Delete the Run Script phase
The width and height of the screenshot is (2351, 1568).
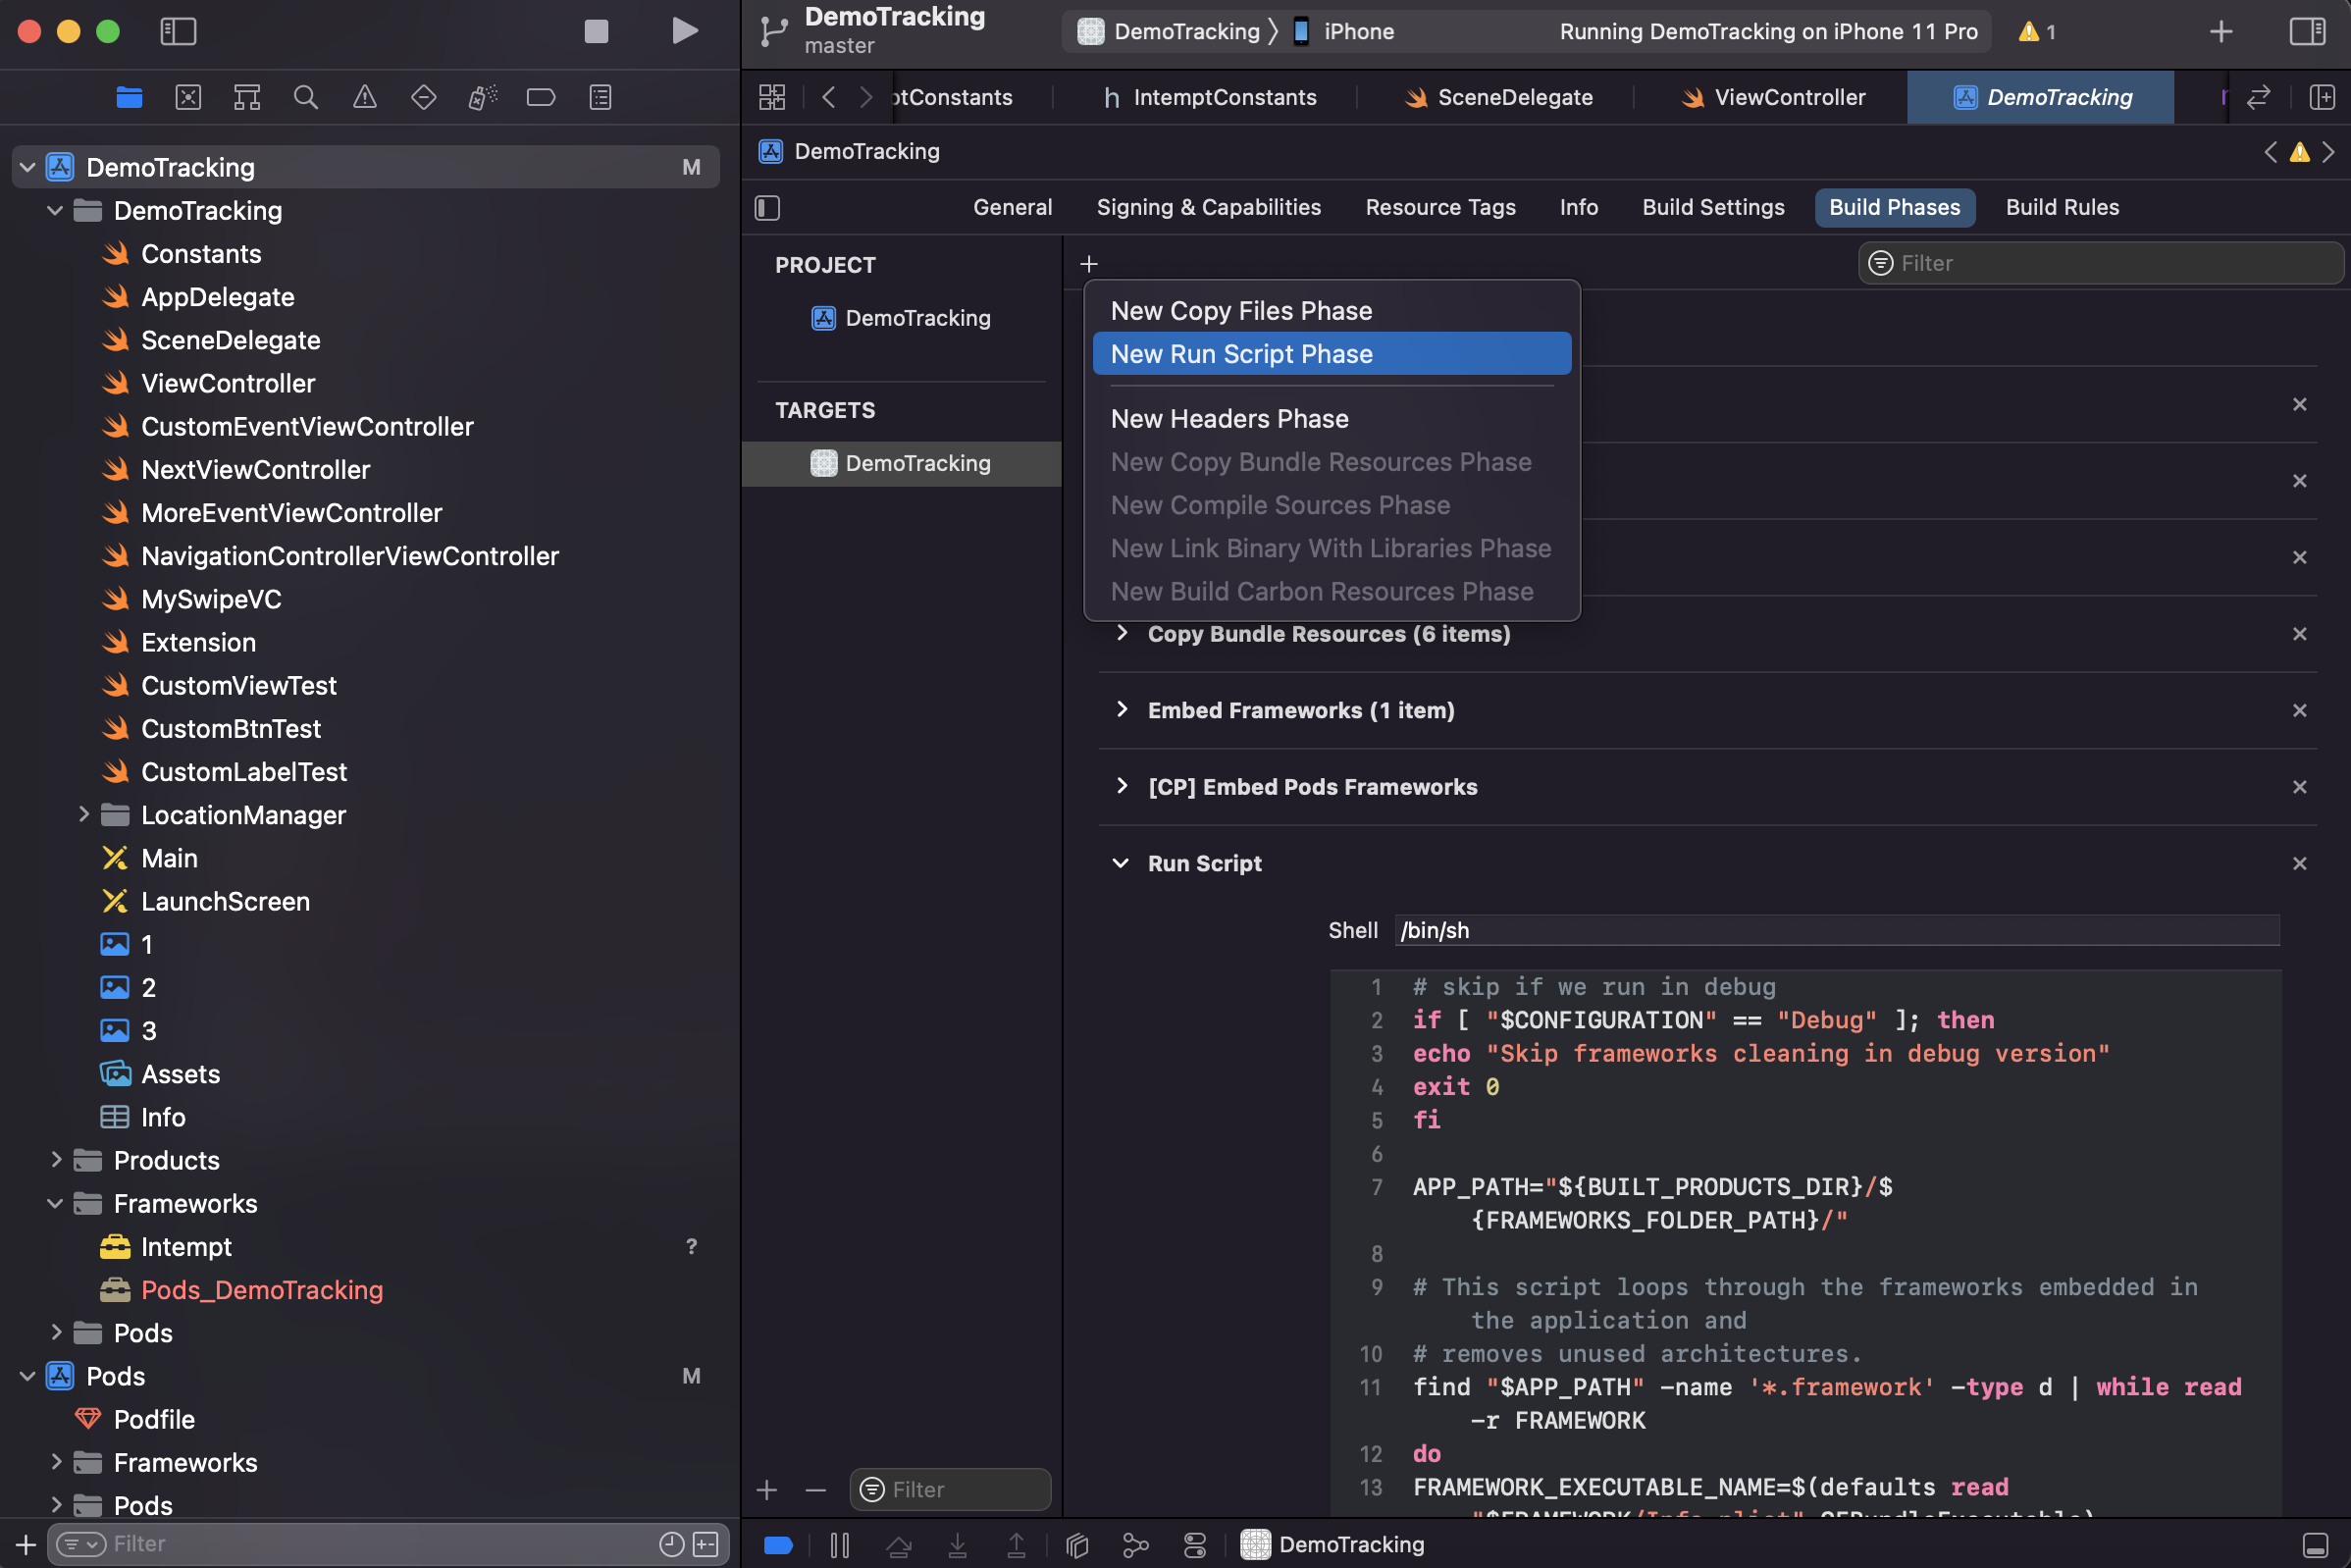2299,863
